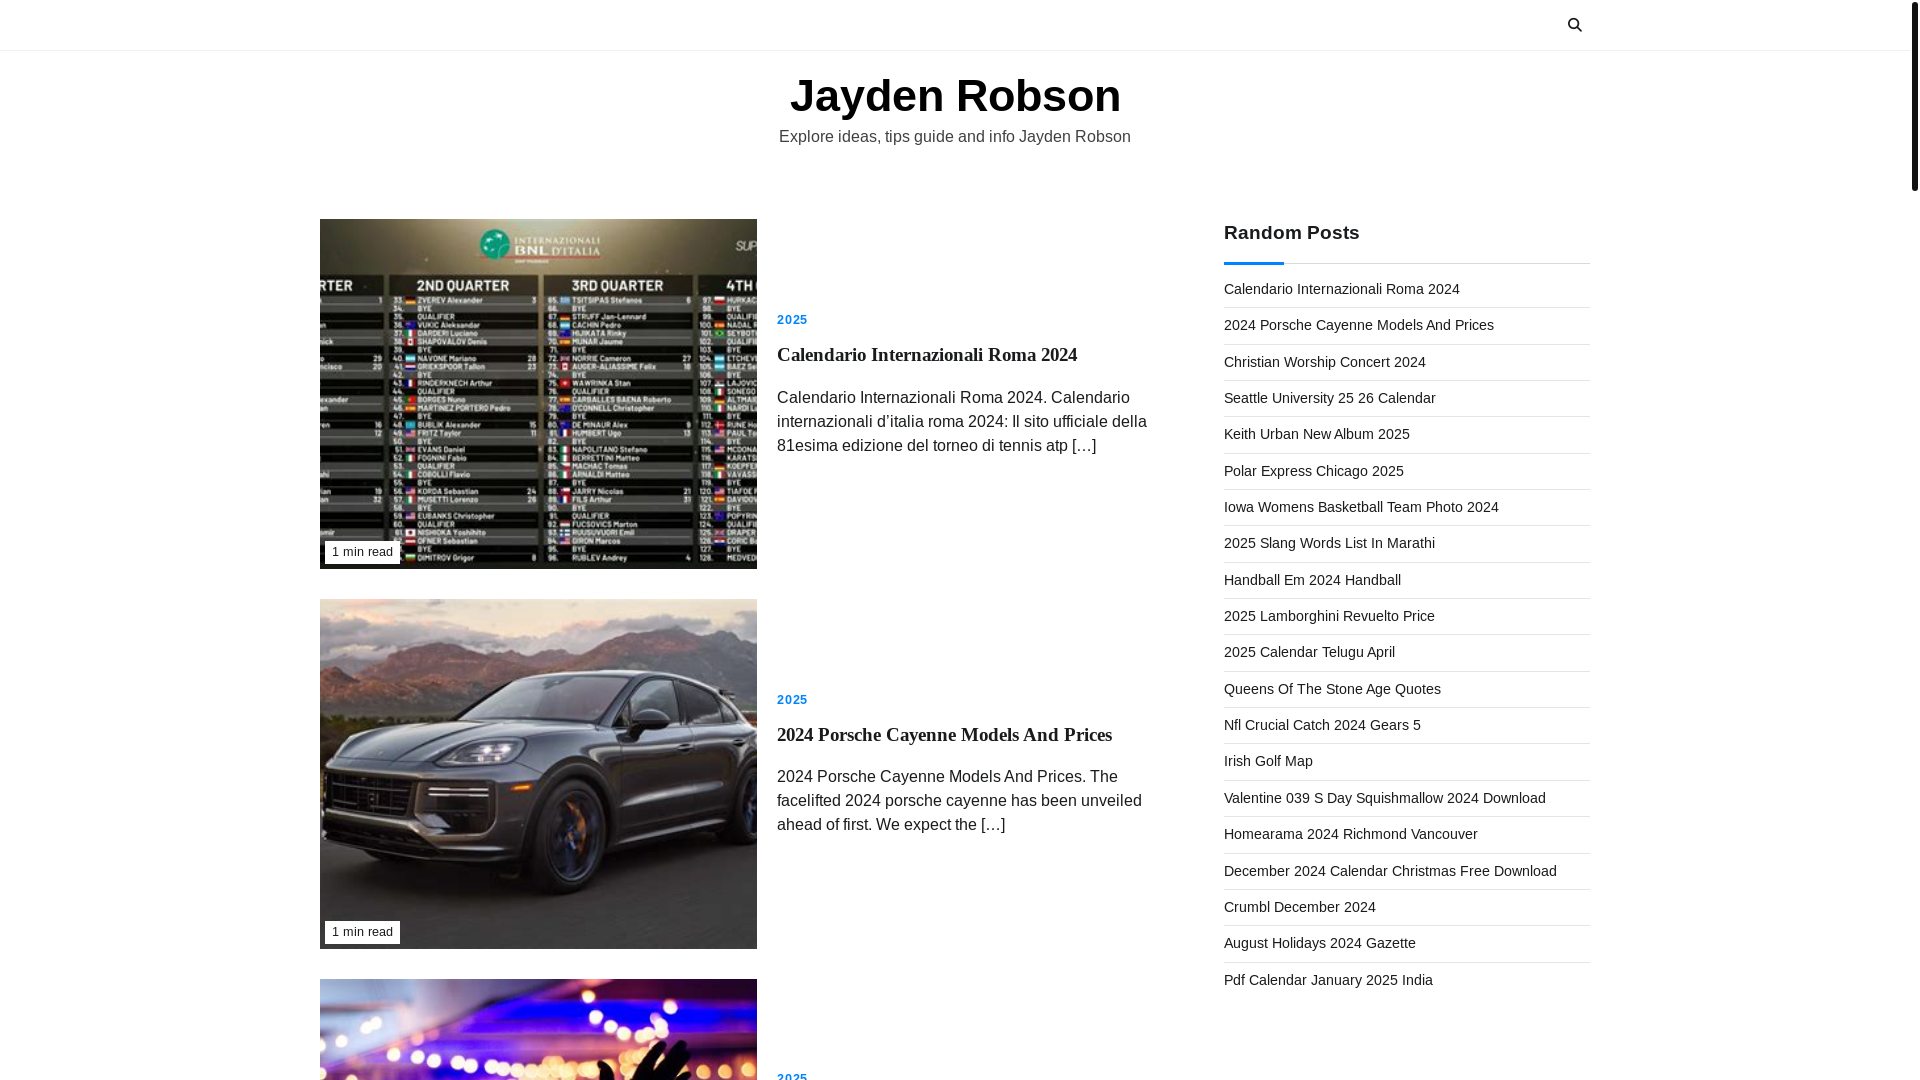Image resolution: width=1920 pixels, height=1080 pixels.
Task: Open the 2025 Lamborghini Revuelto Price post
Action: 1329,616
